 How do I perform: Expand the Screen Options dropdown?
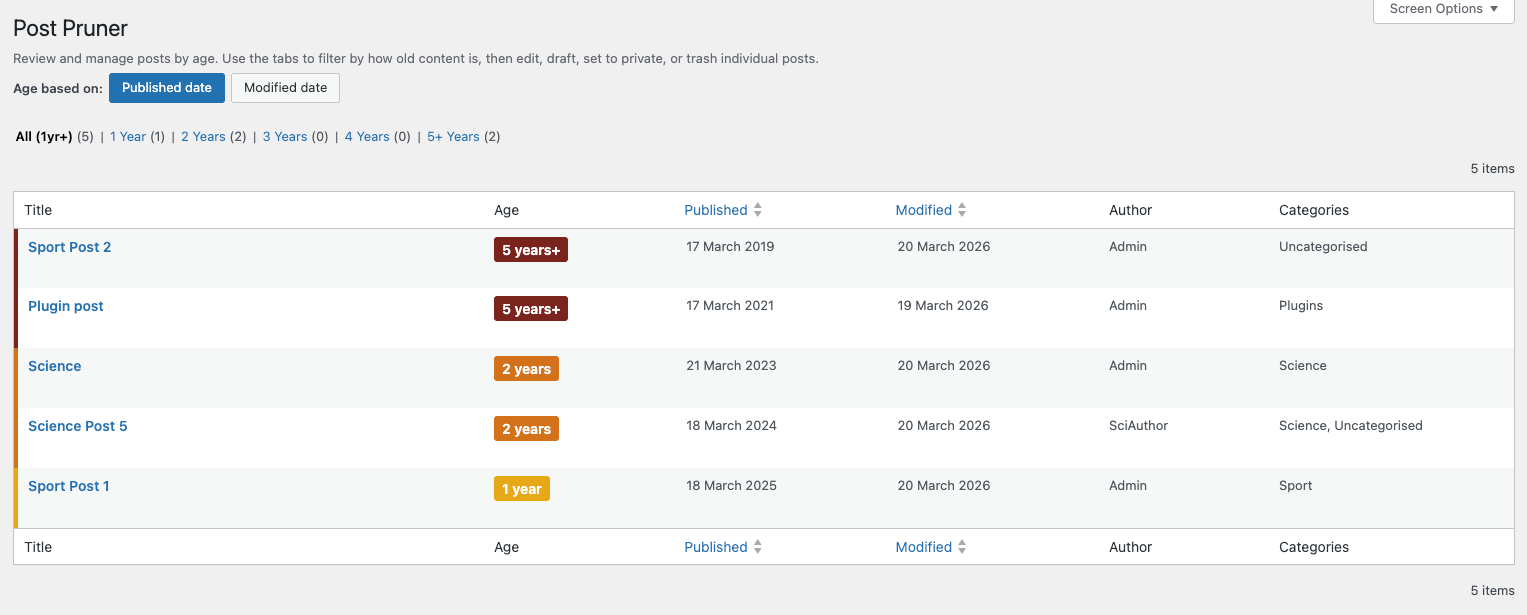pos(1443,9)
